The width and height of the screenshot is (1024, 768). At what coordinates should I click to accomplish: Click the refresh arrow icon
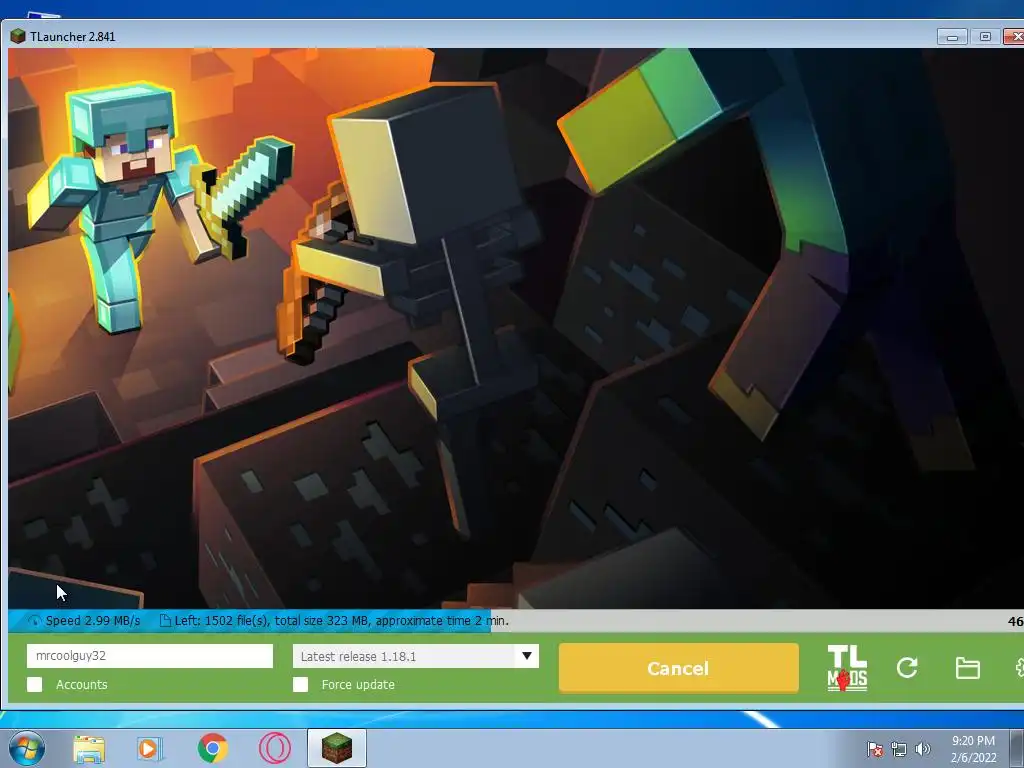[x=907, y=667]
